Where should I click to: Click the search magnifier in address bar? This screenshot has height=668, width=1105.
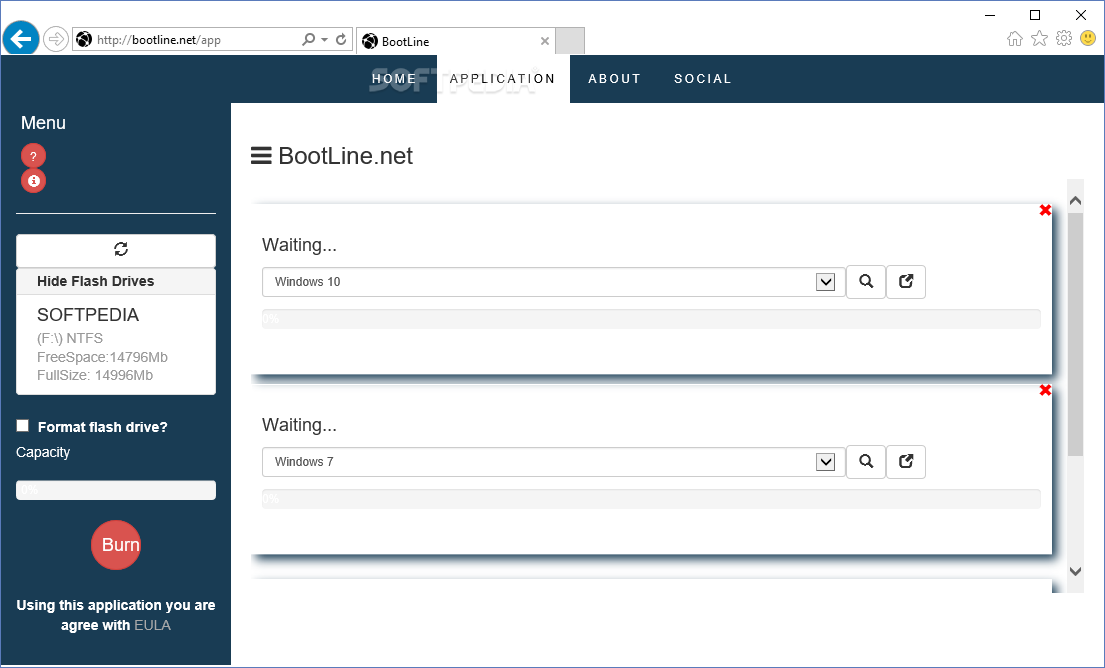coord(308,39)
